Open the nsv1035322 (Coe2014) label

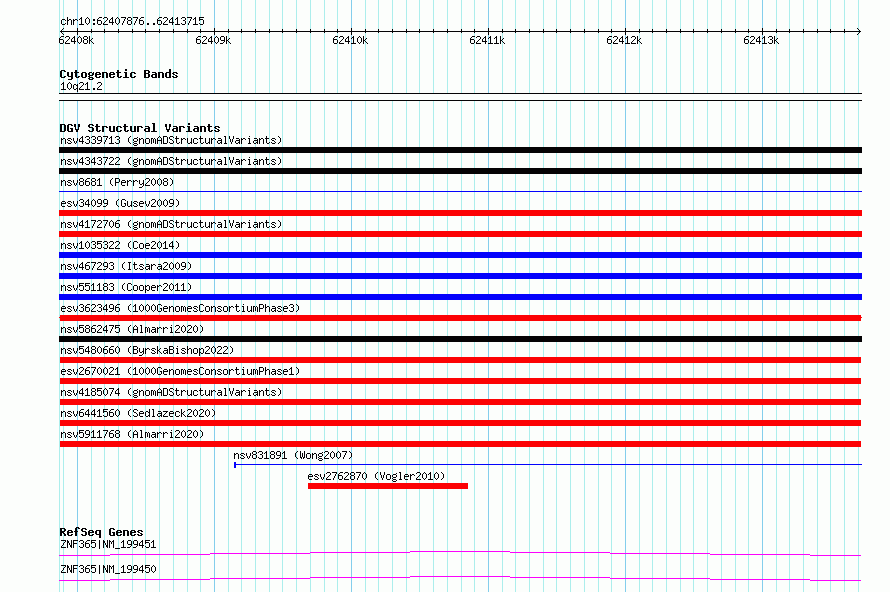[x=120, y=245]
